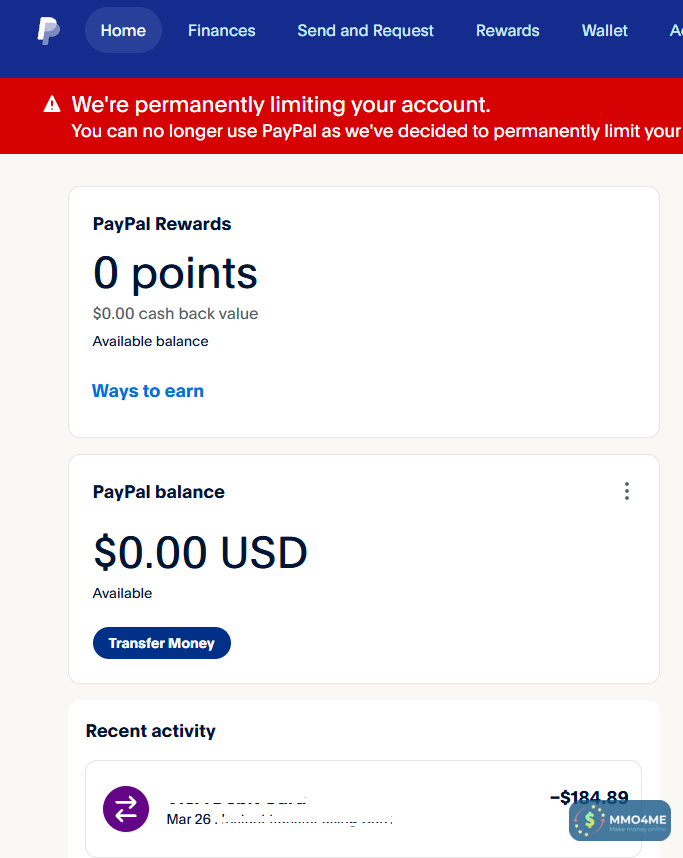The image size is (683, 858).
Task: Open PayPal balance three-dot options menu
Action: (627, 491)
